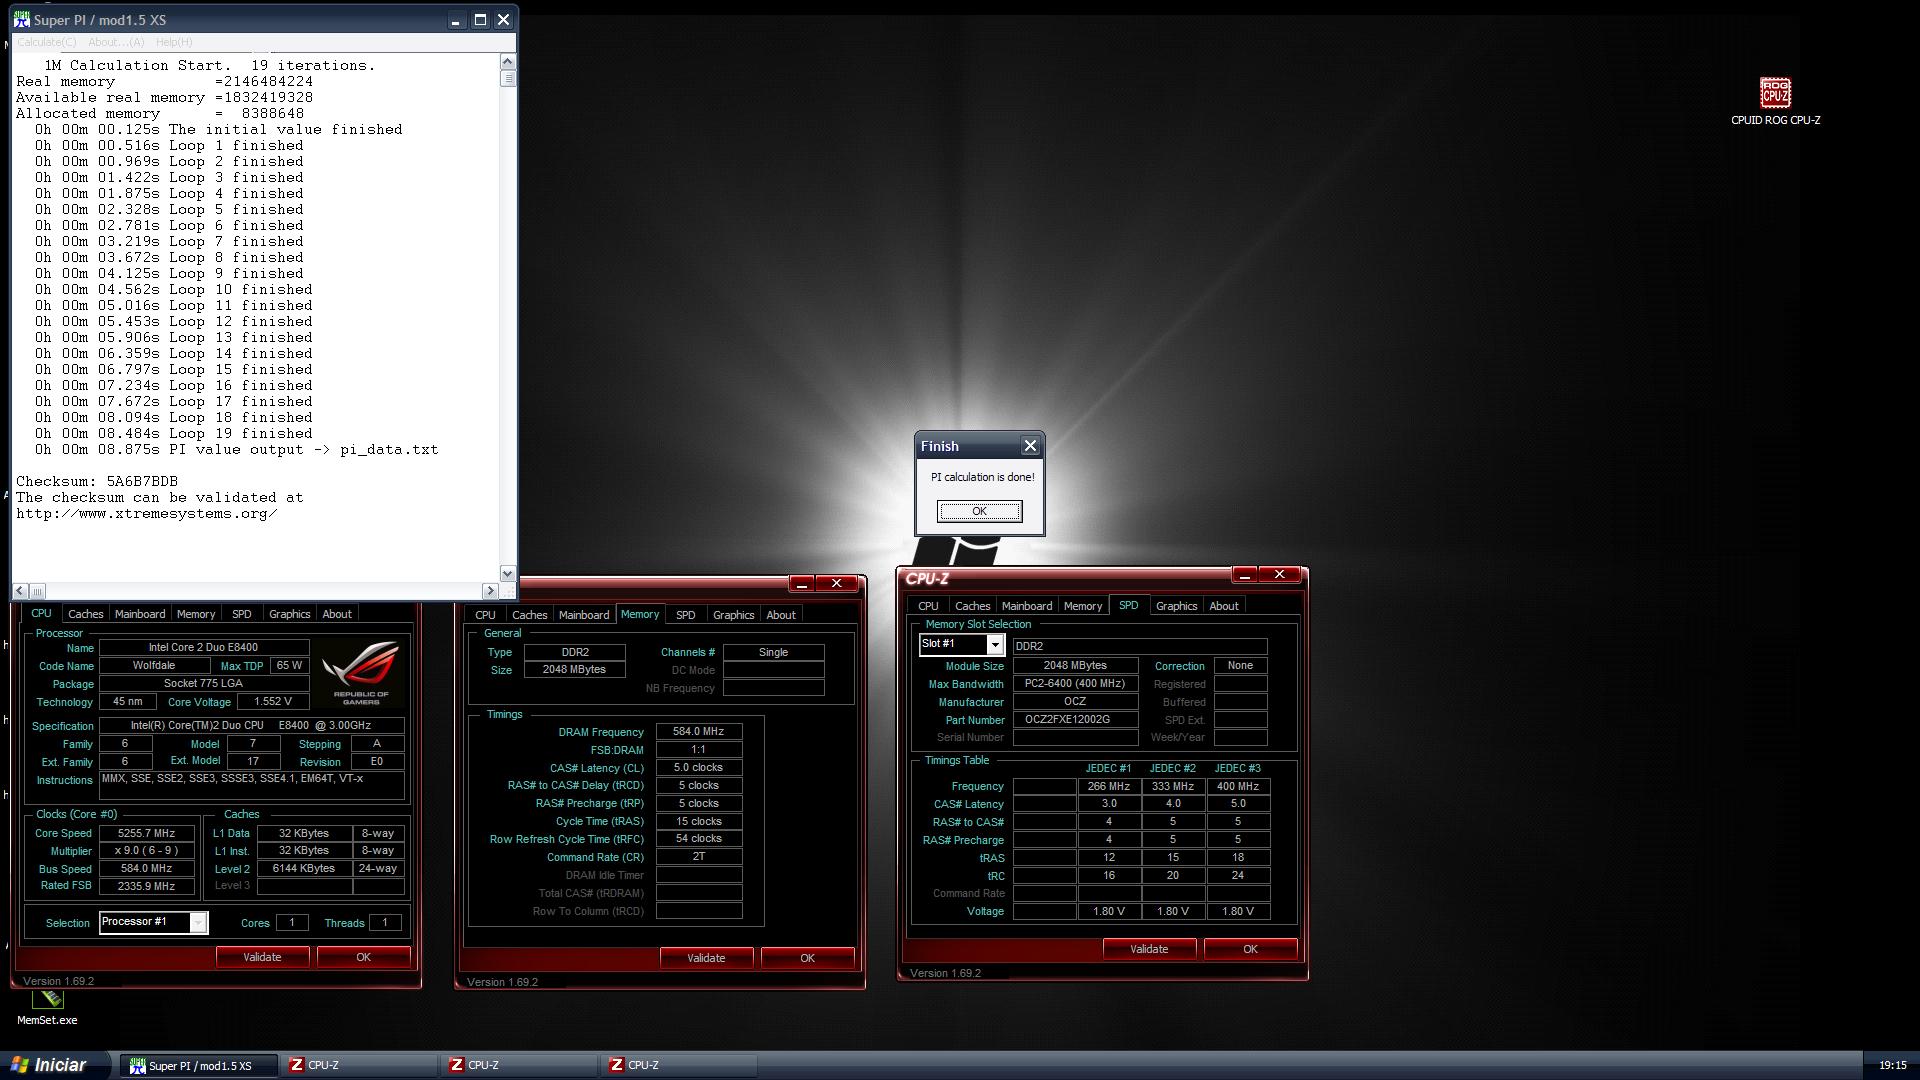The height and width of the screenshot is (1080, 1920).
Task: Click OK in the middle CPU-Z window
Action: (x=807, y=958)
